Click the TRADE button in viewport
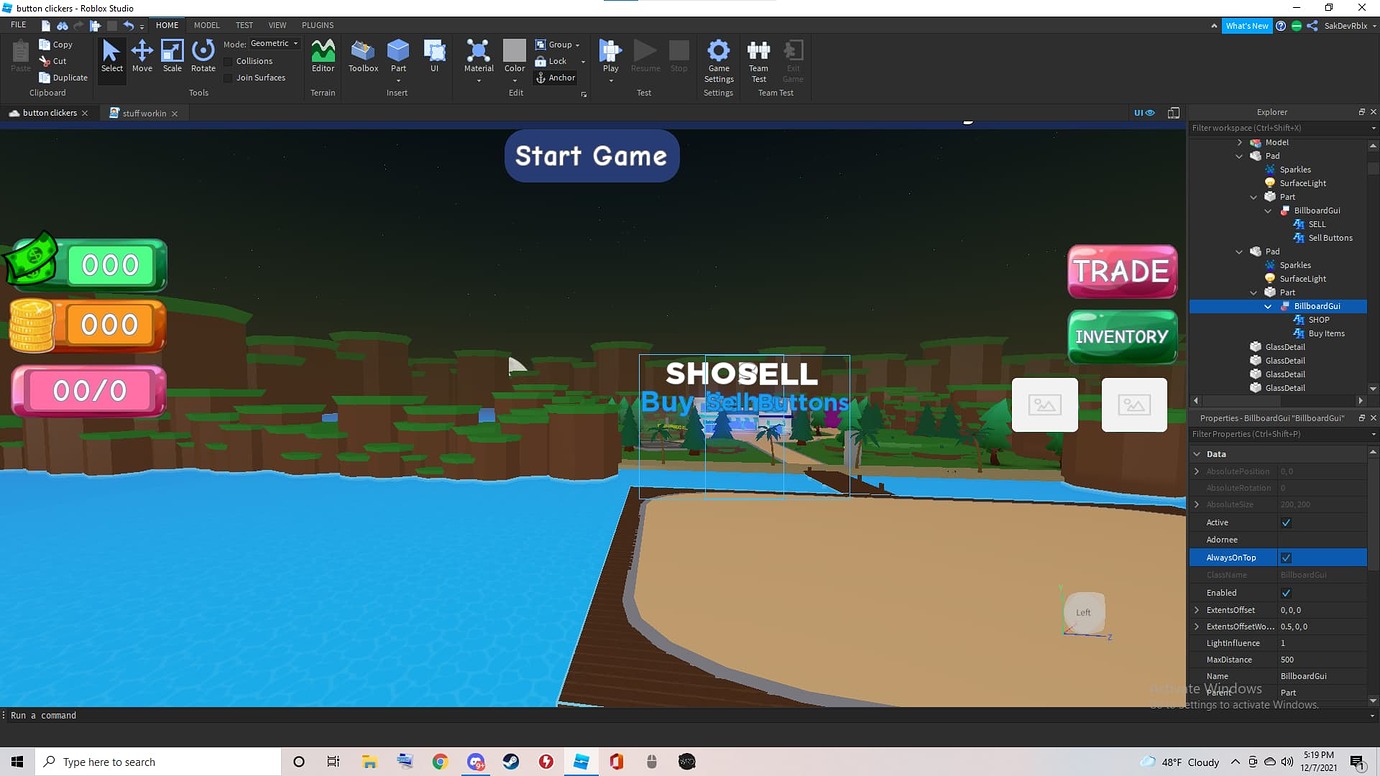 pos(1122,271)
